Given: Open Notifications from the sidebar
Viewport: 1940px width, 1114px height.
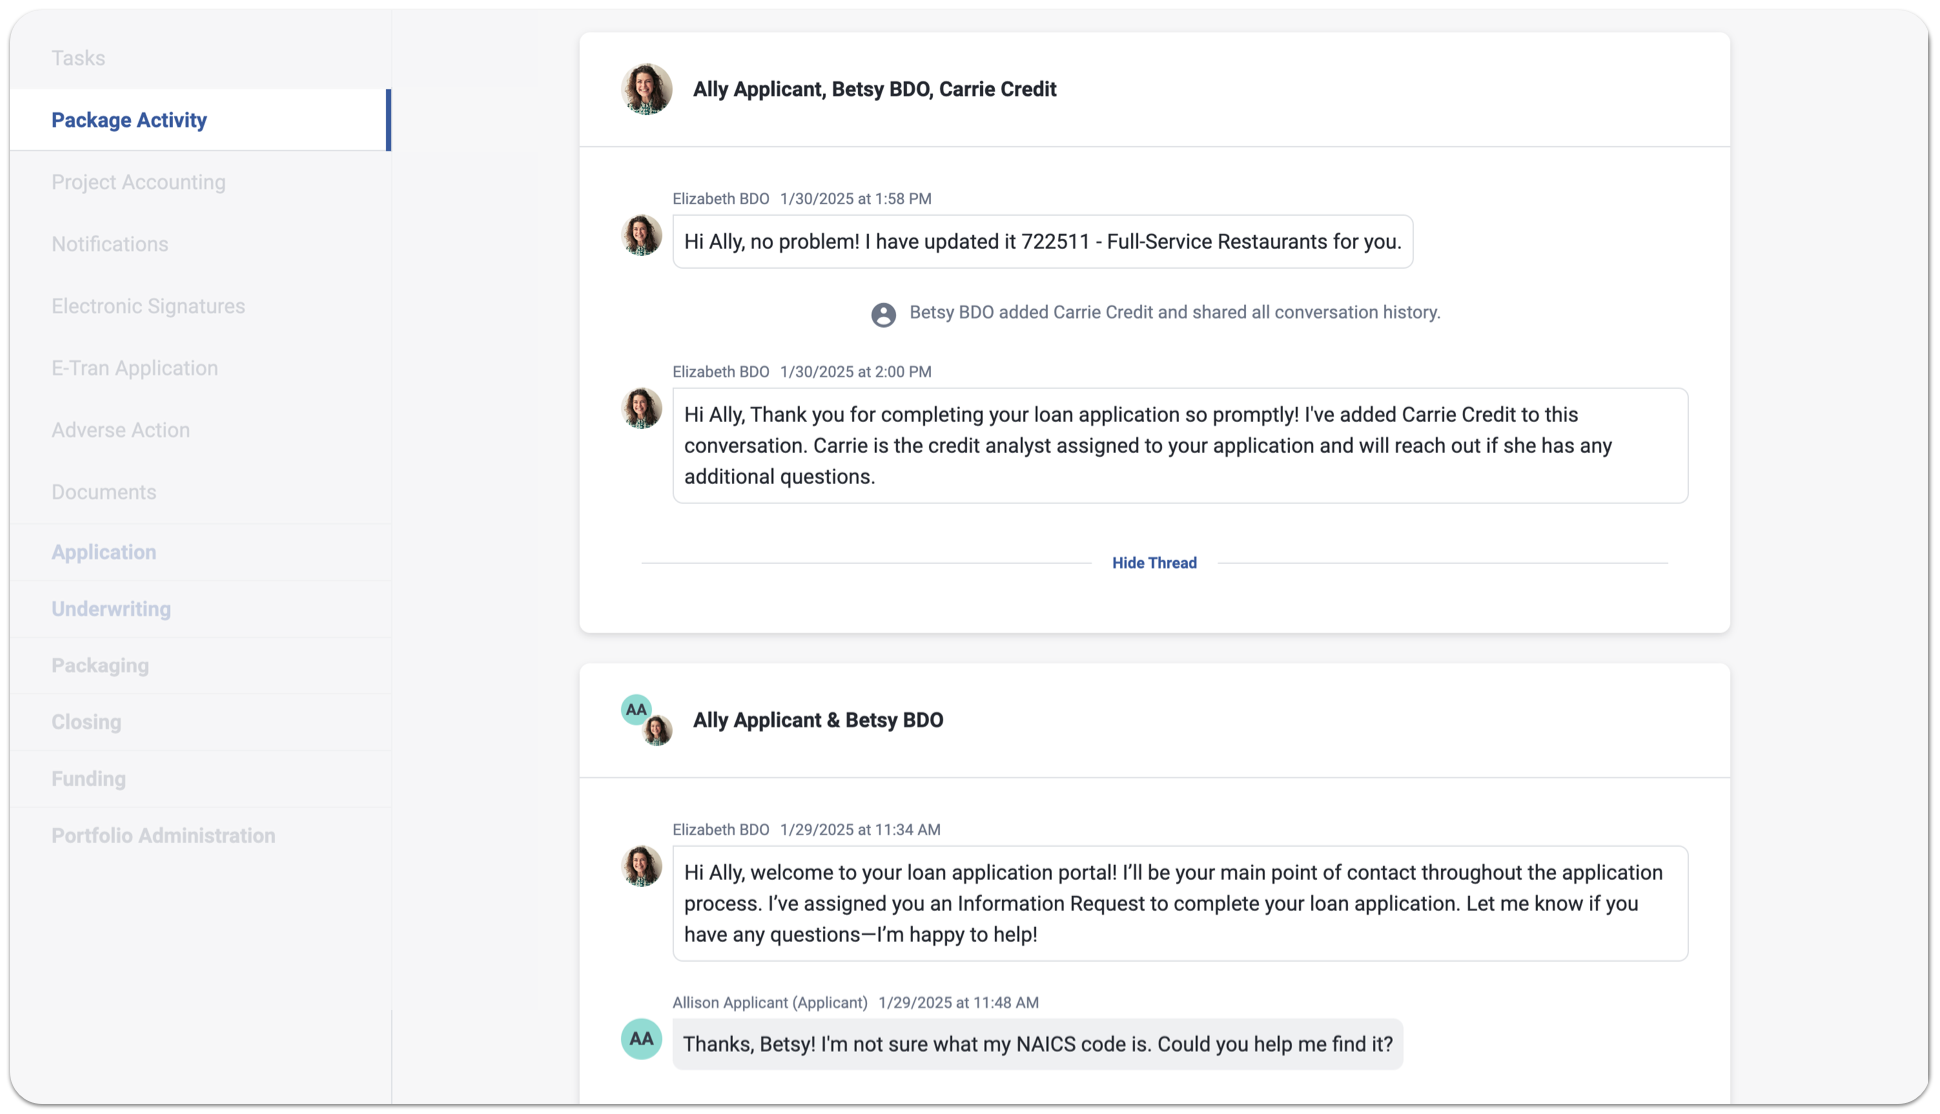Looking at the screenshot, I should click(110, 244).
